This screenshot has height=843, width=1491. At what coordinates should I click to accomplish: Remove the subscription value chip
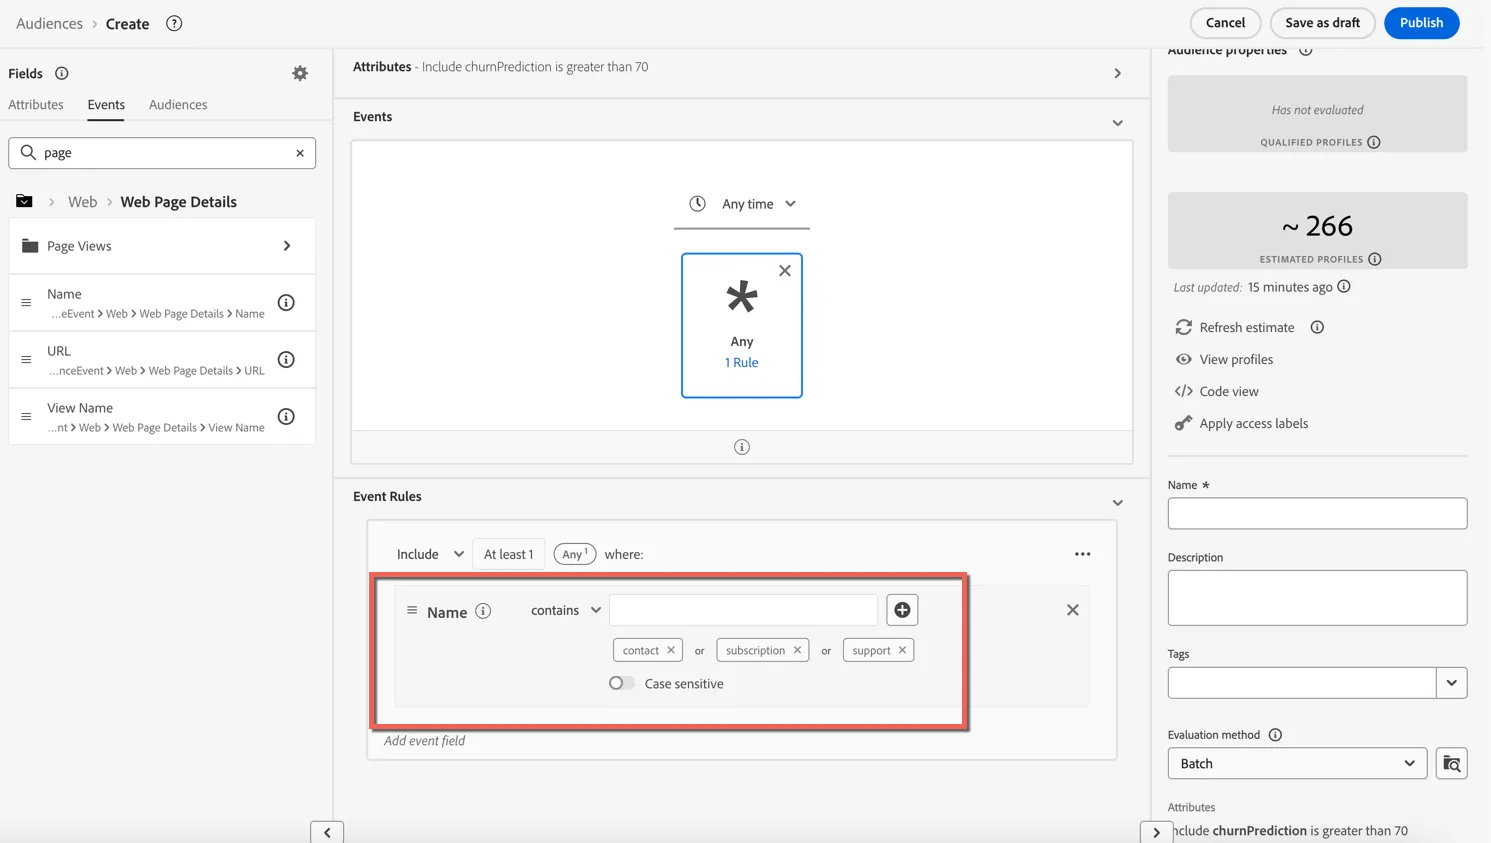pos(797,650)
